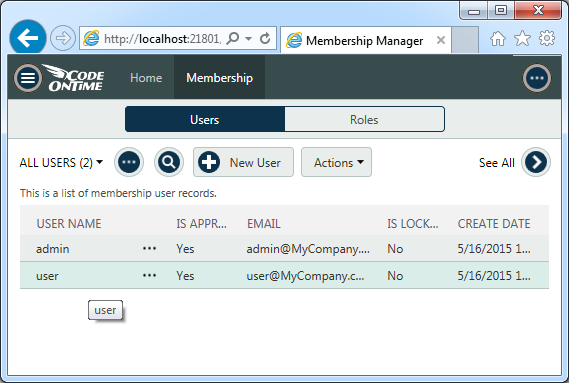Click the refresh page icon
The height and width of the screenshot is (383, 569).
[265, 38]
